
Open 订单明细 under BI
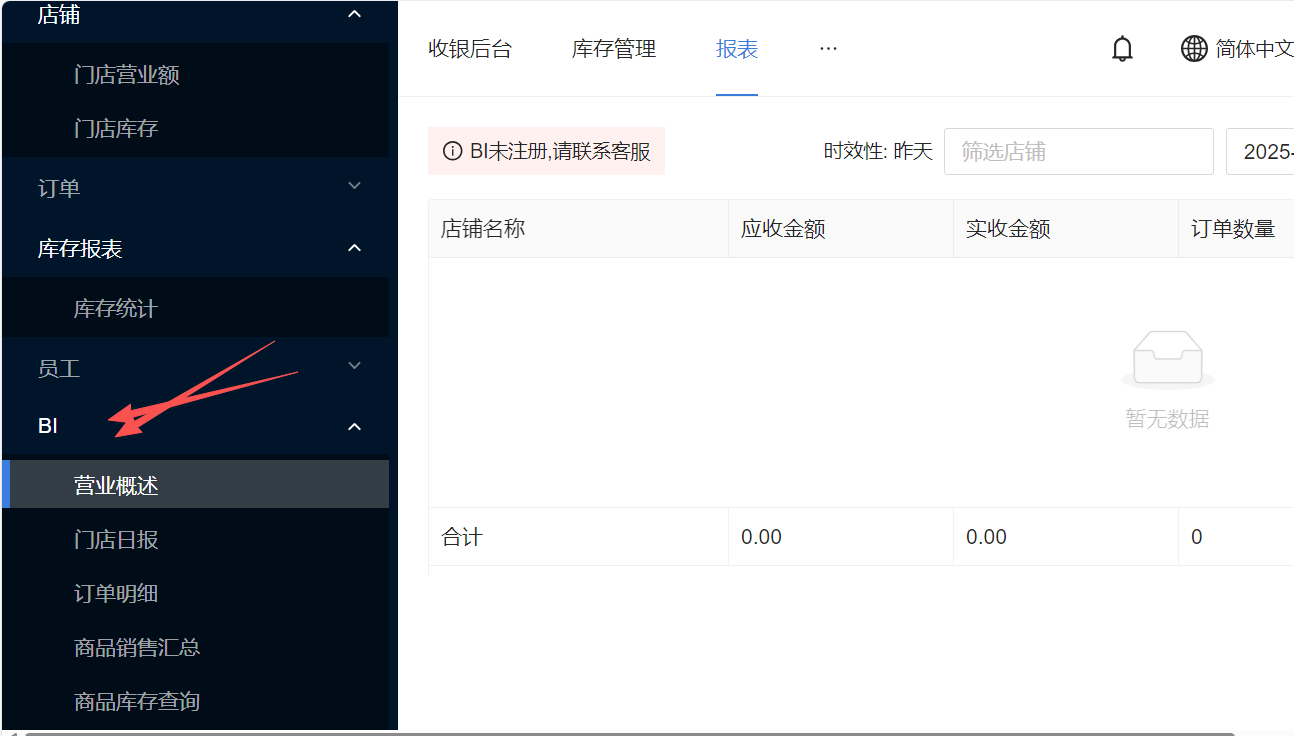[x=116, y=594]
